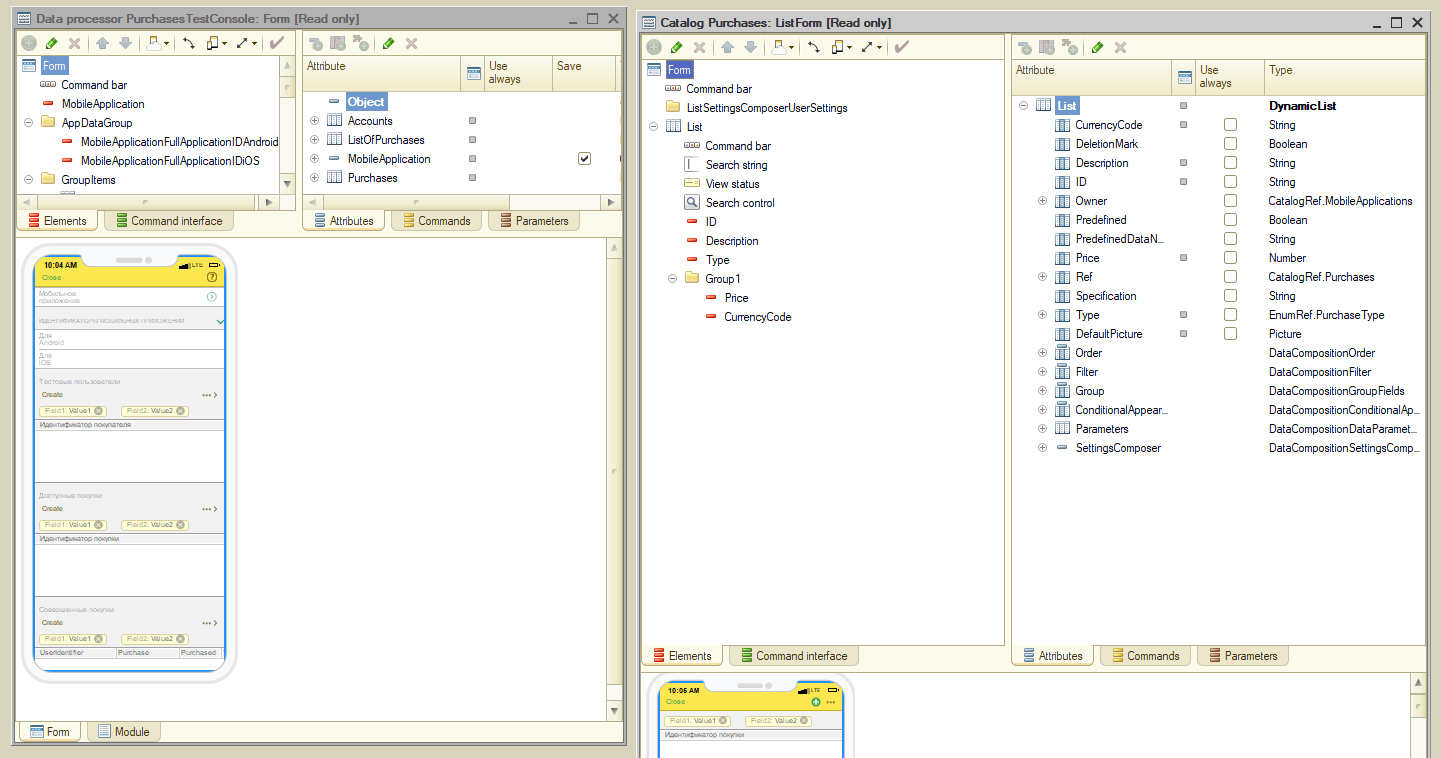
Task: Toggle Use always checkbox for DeletionMark
Action: (1230, 144)
